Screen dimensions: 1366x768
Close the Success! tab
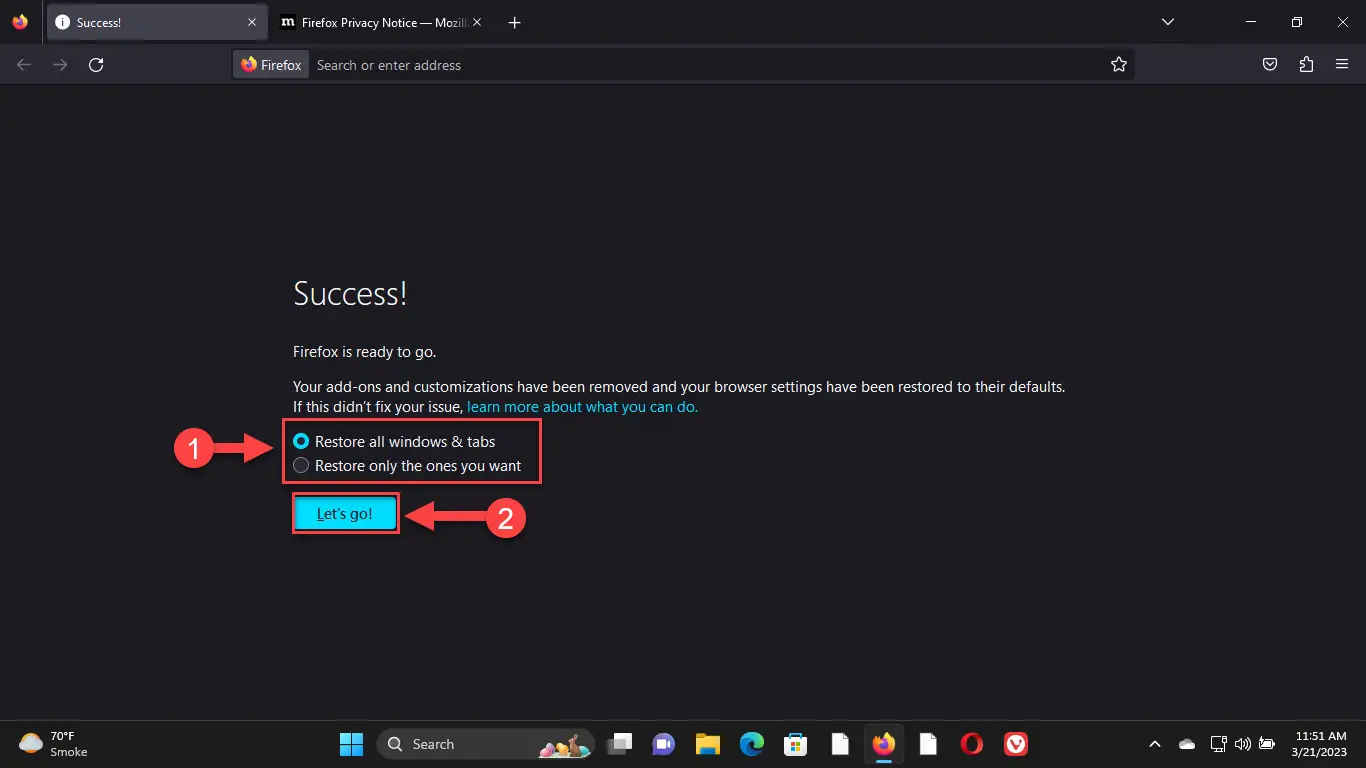click(251, 22)
